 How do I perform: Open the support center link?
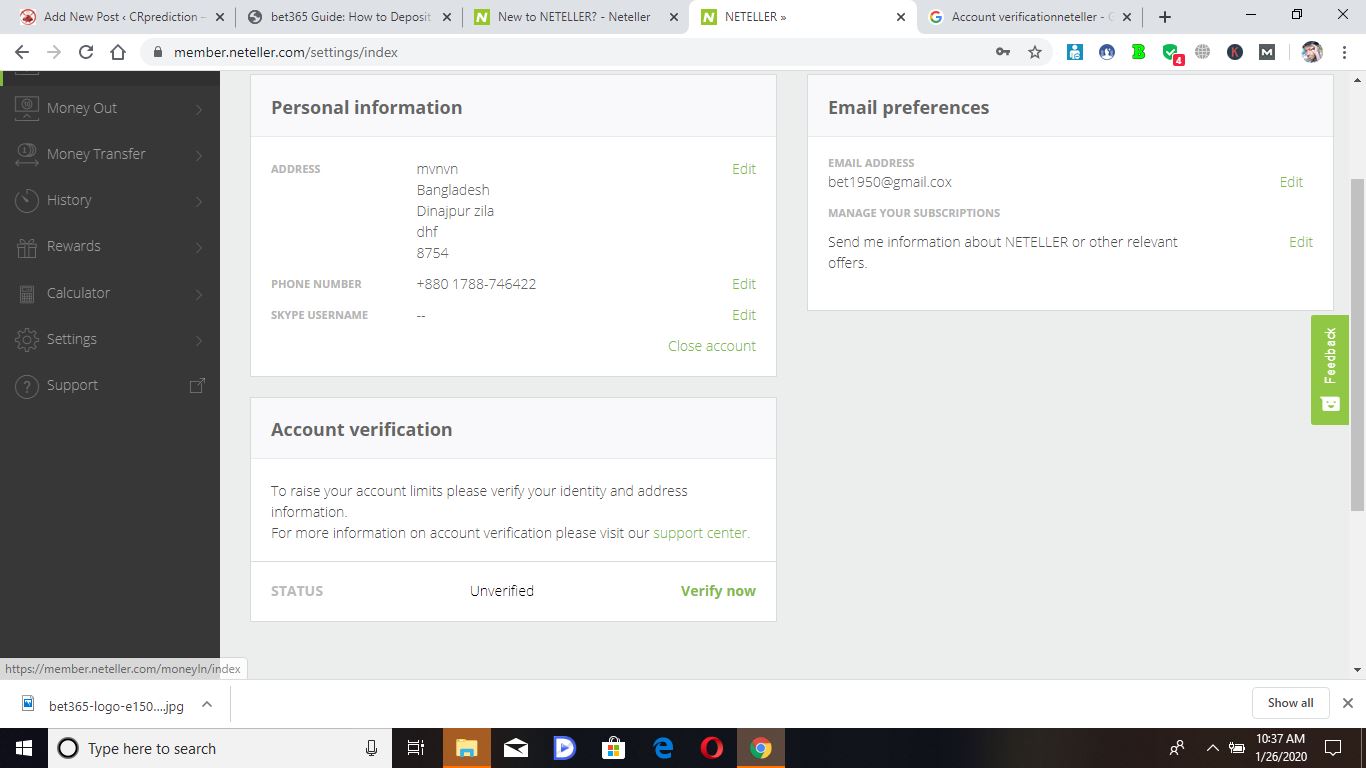701,533
